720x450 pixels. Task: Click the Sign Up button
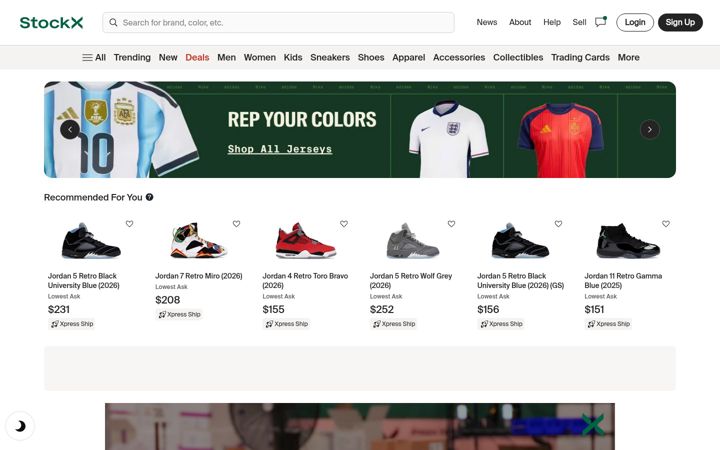point(681,22)
